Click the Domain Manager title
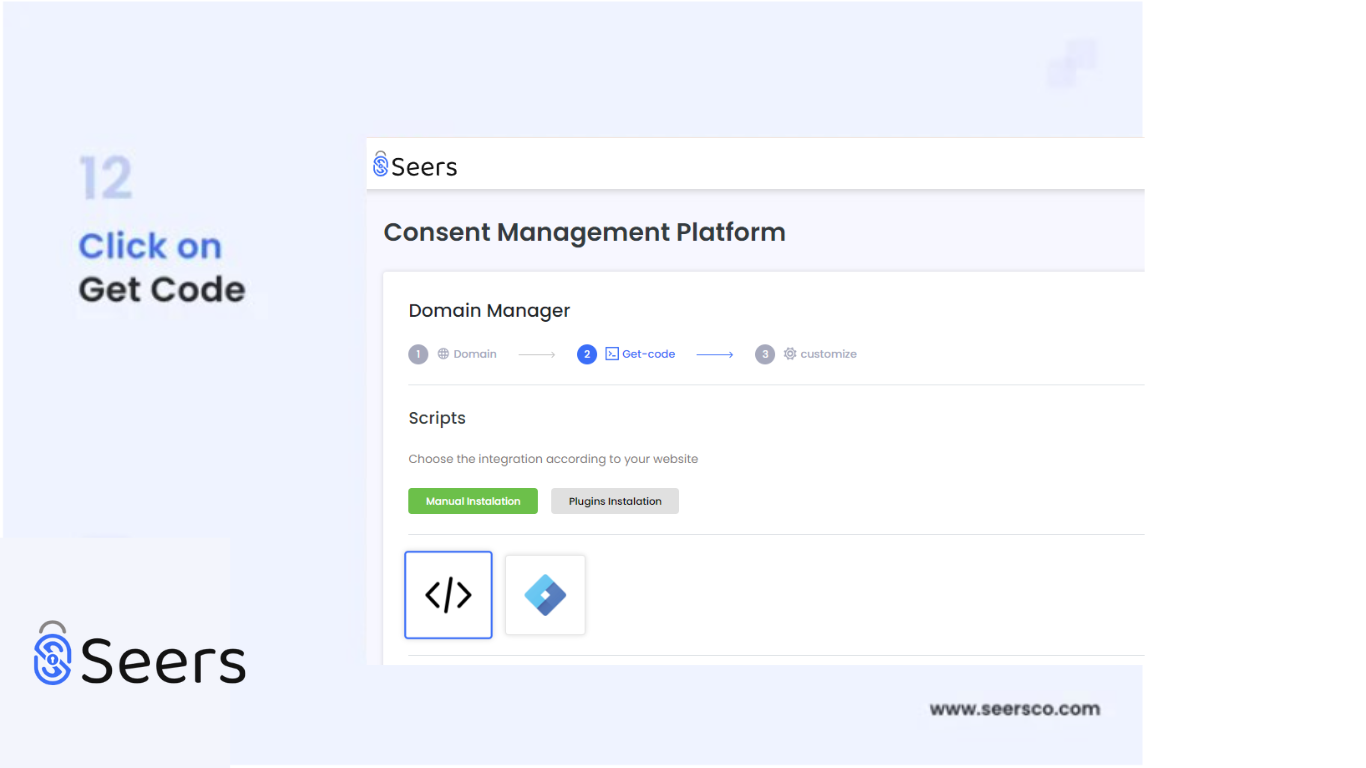The width and height of the screenshot is (1366, 768). coord(489,311)
